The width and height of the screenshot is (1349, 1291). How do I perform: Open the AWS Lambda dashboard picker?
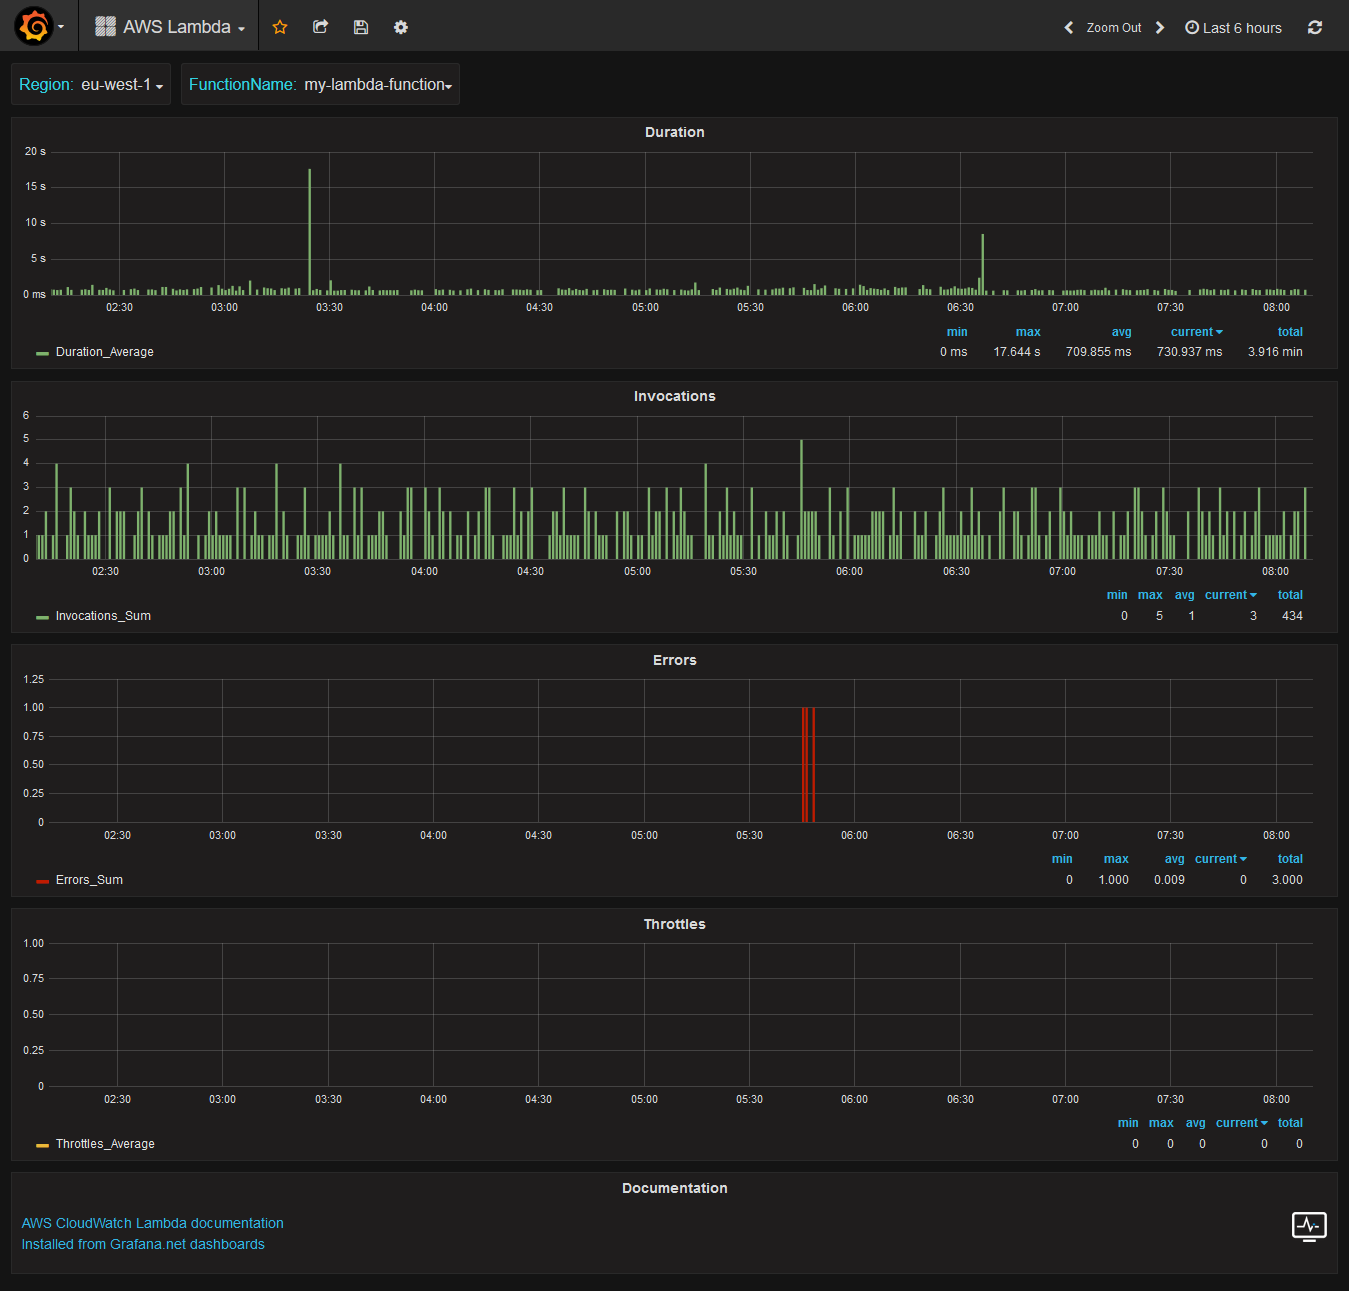pos(169,27)
